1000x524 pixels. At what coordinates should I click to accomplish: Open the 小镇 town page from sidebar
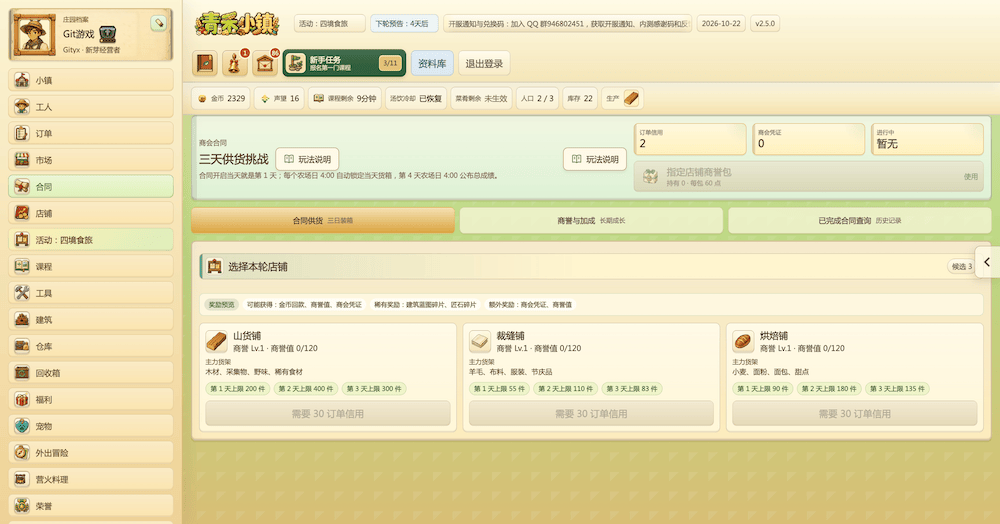click(91, 80)
